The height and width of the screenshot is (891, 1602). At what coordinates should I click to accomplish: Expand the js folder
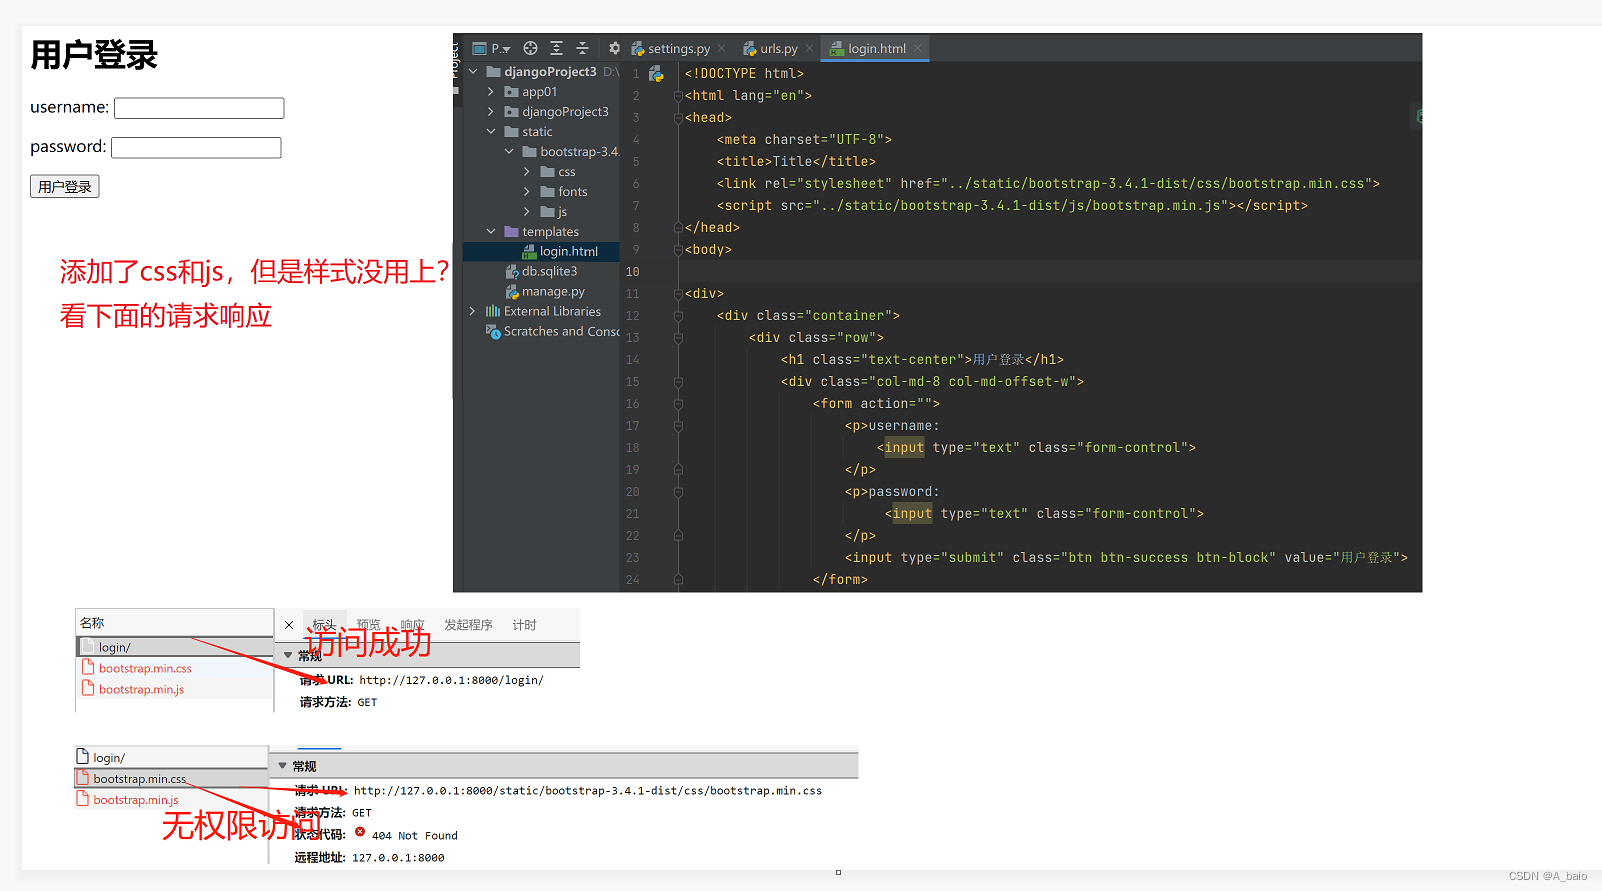click(527, 211)
